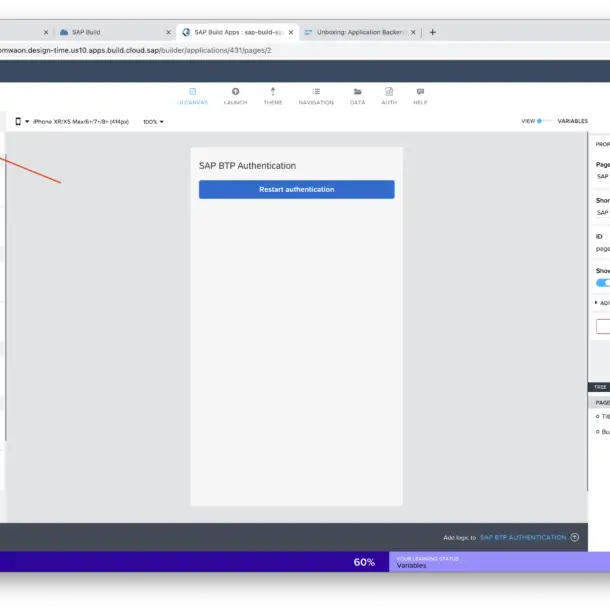Open the Help panel
This screenshot has width=610, height=610.
click(420, 96)
